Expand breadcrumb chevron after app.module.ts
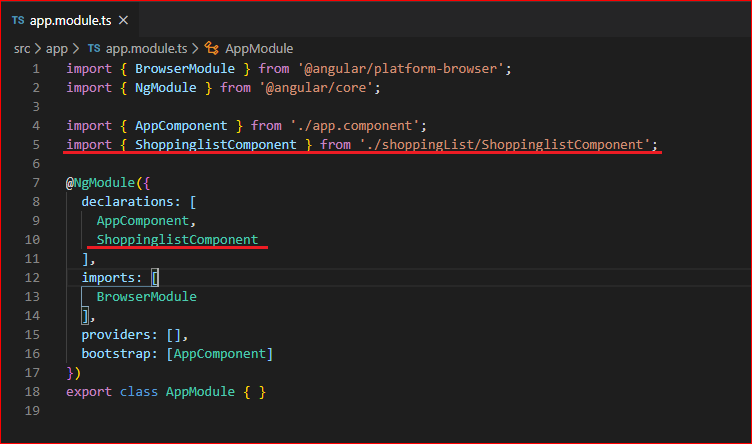 click(195, 48)
